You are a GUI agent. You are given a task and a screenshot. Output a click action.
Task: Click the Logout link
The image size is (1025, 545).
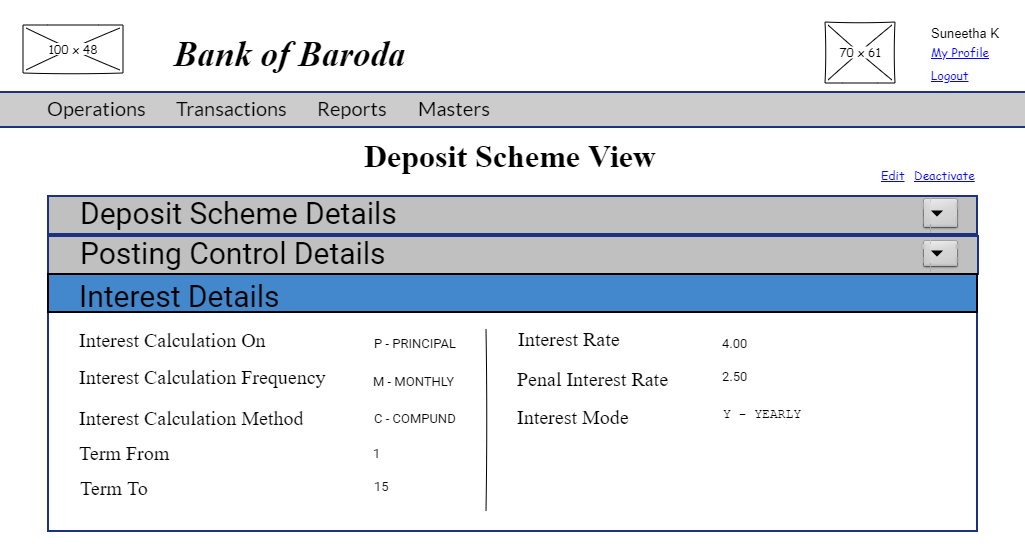tap(949, 76)
